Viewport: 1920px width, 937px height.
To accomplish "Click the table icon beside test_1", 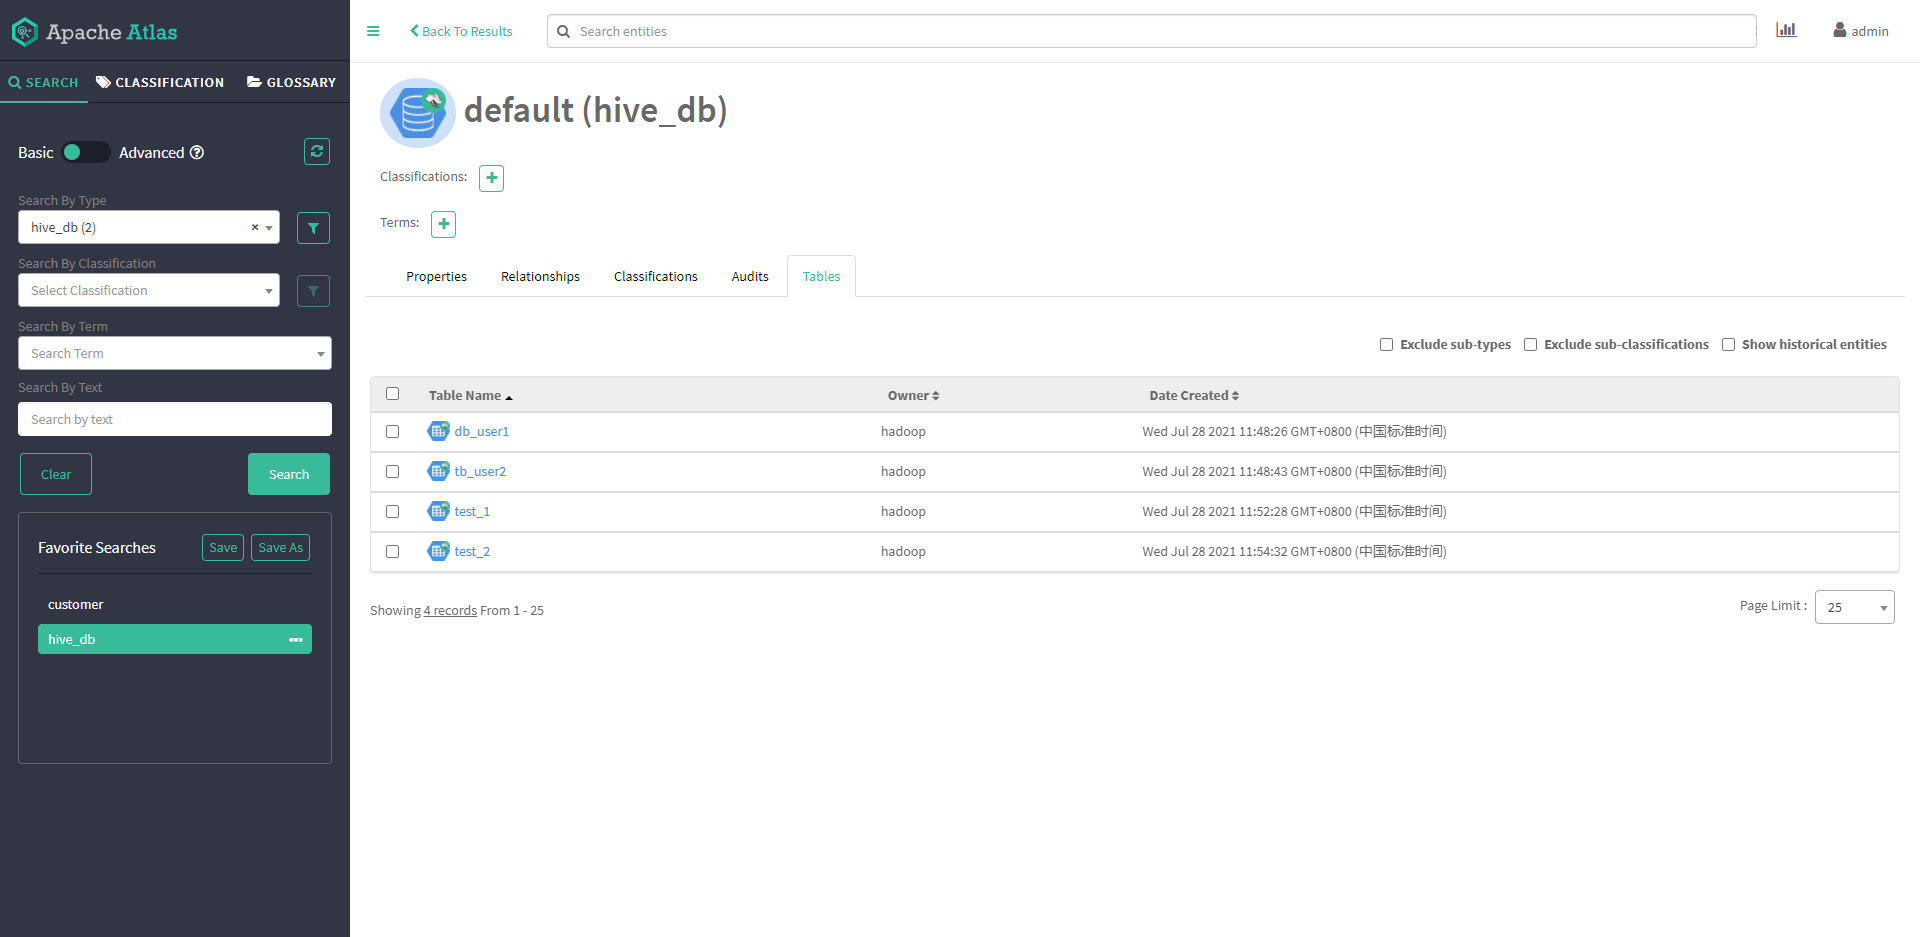I will [x=438, y=511].
